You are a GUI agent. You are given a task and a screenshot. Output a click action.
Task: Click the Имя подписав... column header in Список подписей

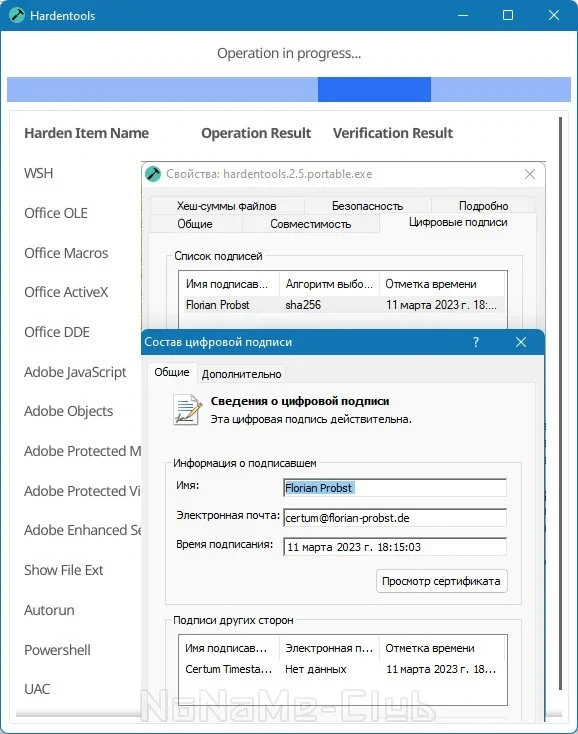(x=229, y=284)
